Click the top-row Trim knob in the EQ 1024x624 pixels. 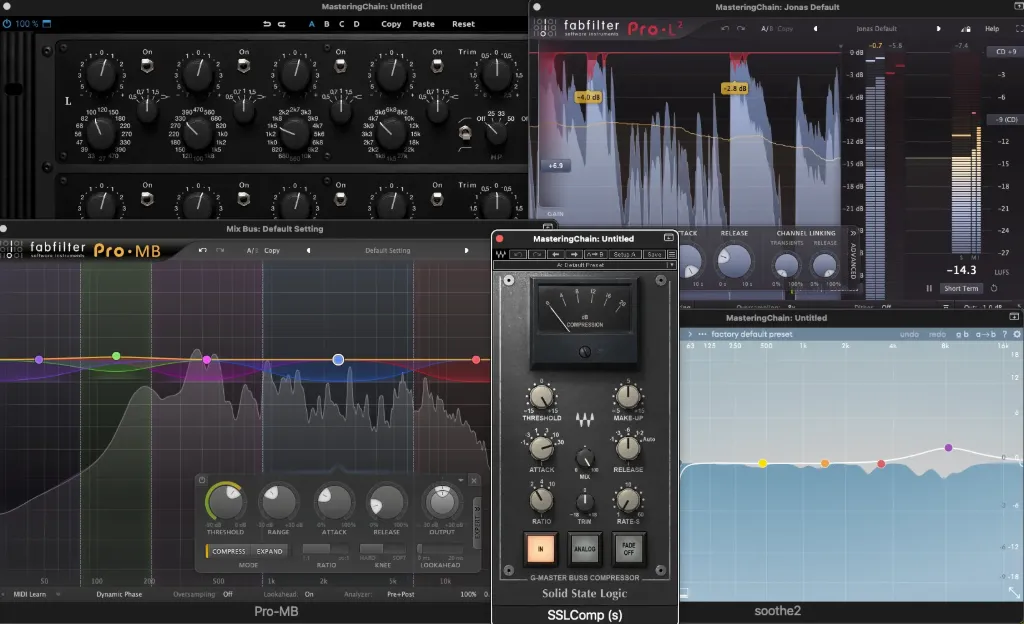click(x=496, y=74)
